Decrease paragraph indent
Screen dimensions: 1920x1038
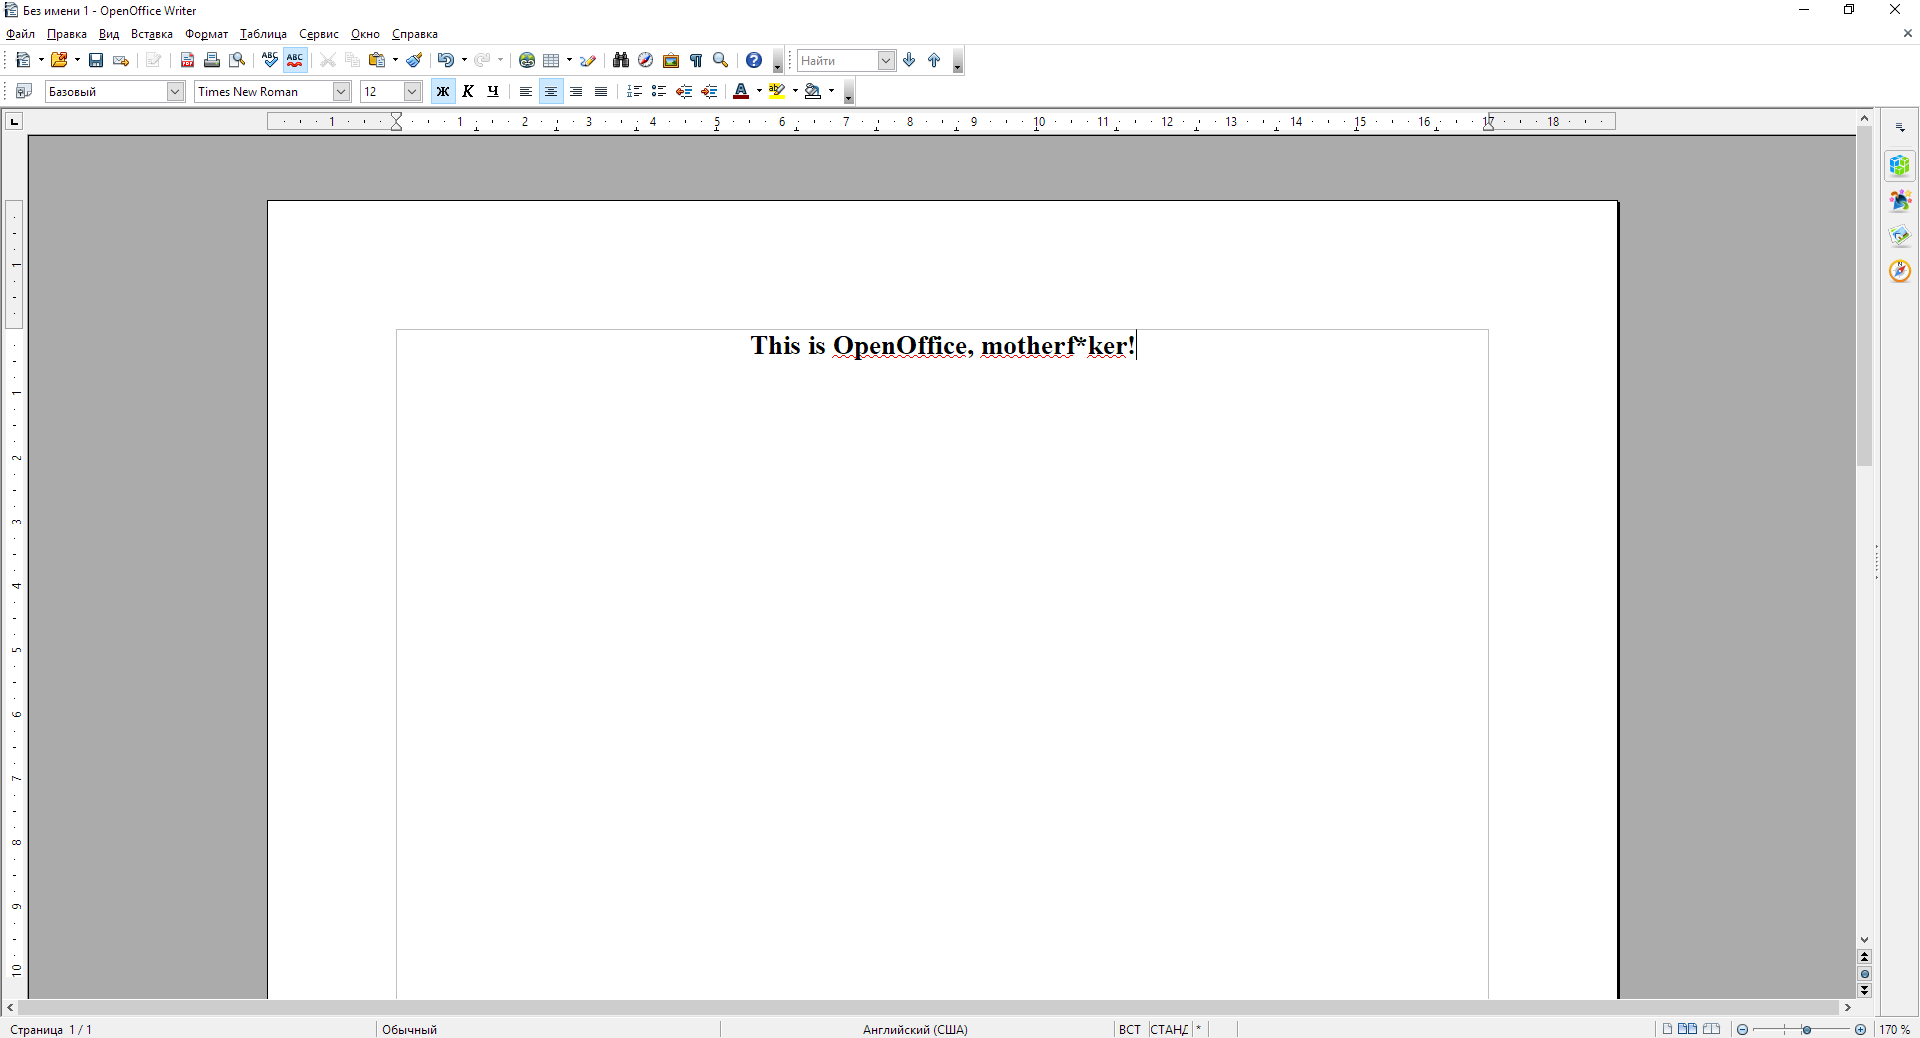coord(684,91)
